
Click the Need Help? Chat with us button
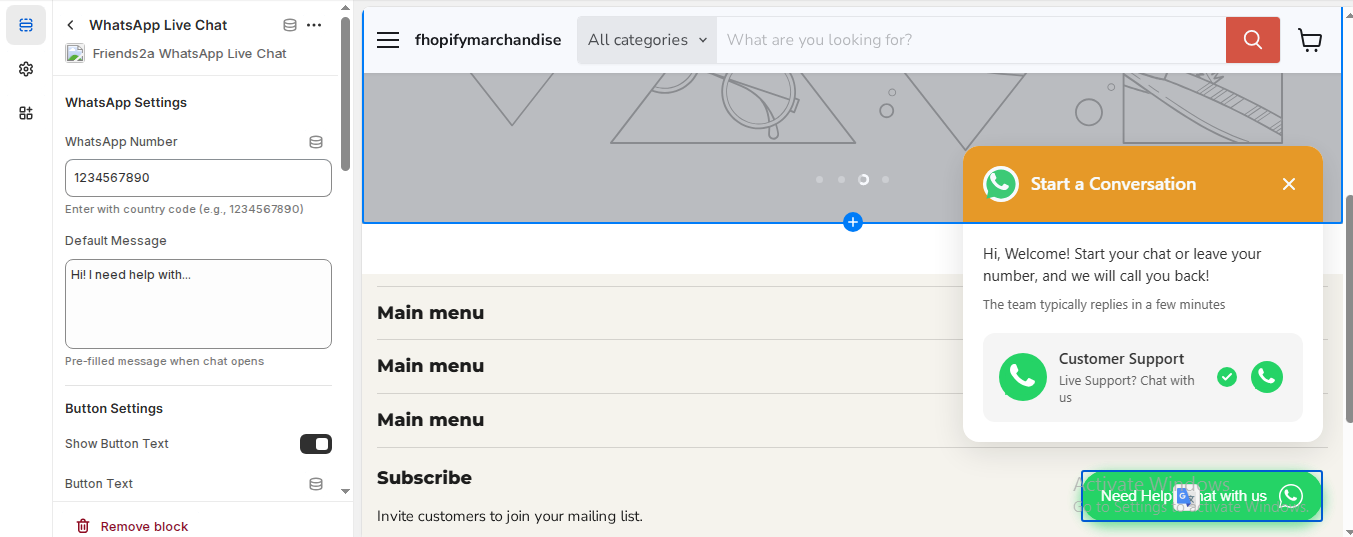tap(1201, 496)
